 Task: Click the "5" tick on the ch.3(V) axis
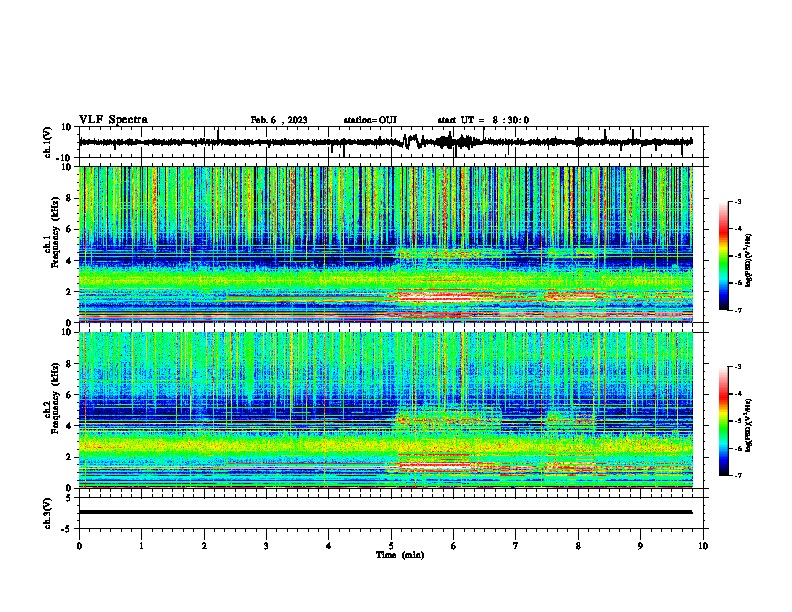[70, 498]
